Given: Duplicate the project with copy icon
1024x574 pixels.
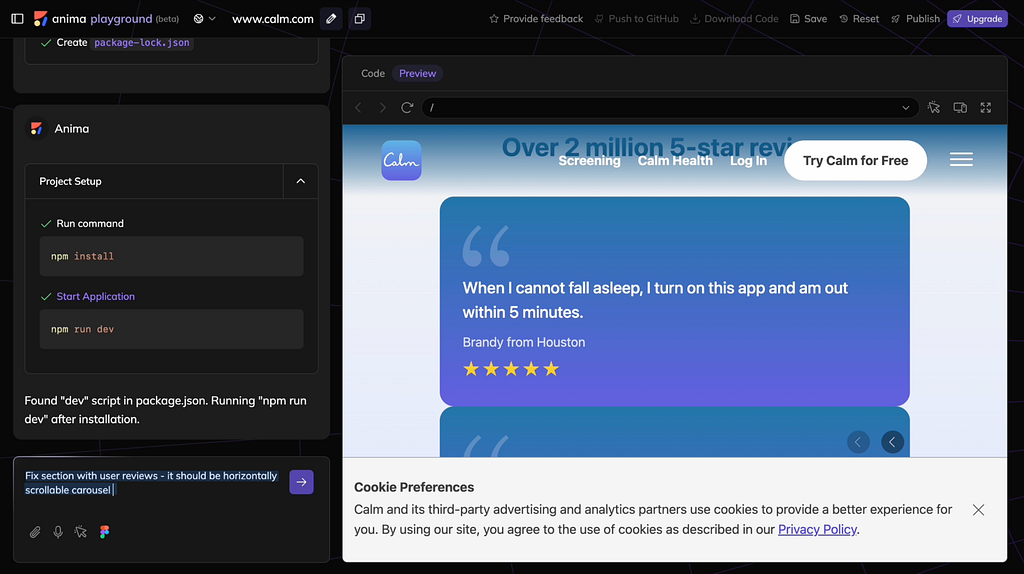Looking at the screenshot, I should (359, 19).
